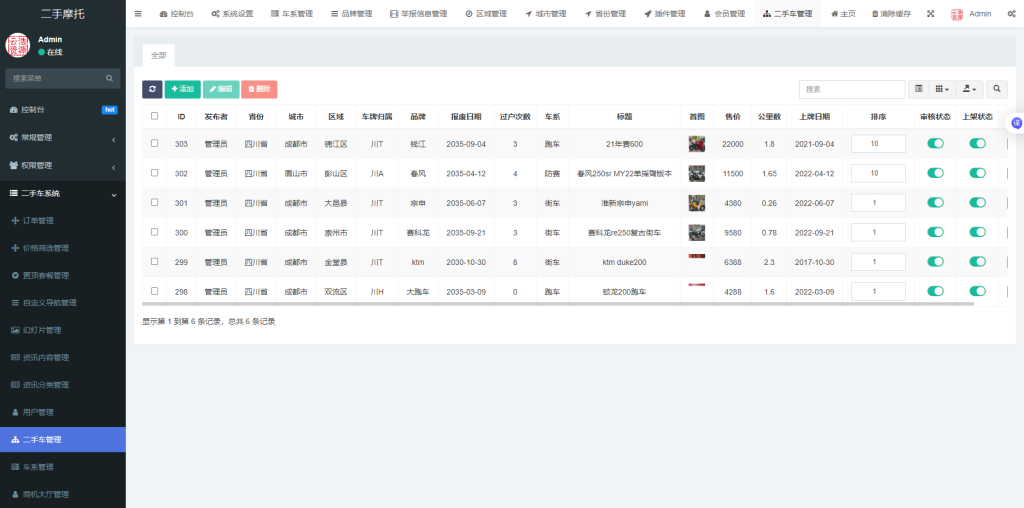Image resolution: width=1024 pixels, height=508 pixels.
Task: Toggle 上架状态 switch for row 302
Action: (x=978, y=173)
